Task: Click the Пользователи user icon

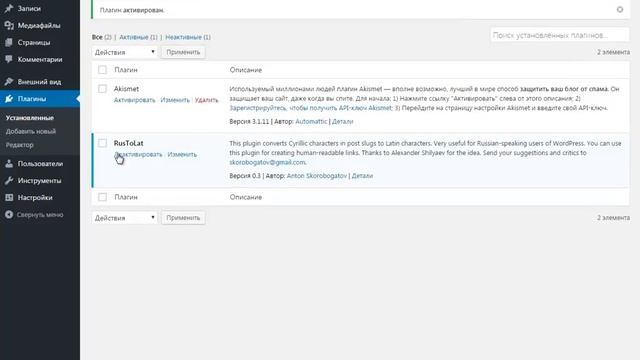Action: click(x=9, y=163)
